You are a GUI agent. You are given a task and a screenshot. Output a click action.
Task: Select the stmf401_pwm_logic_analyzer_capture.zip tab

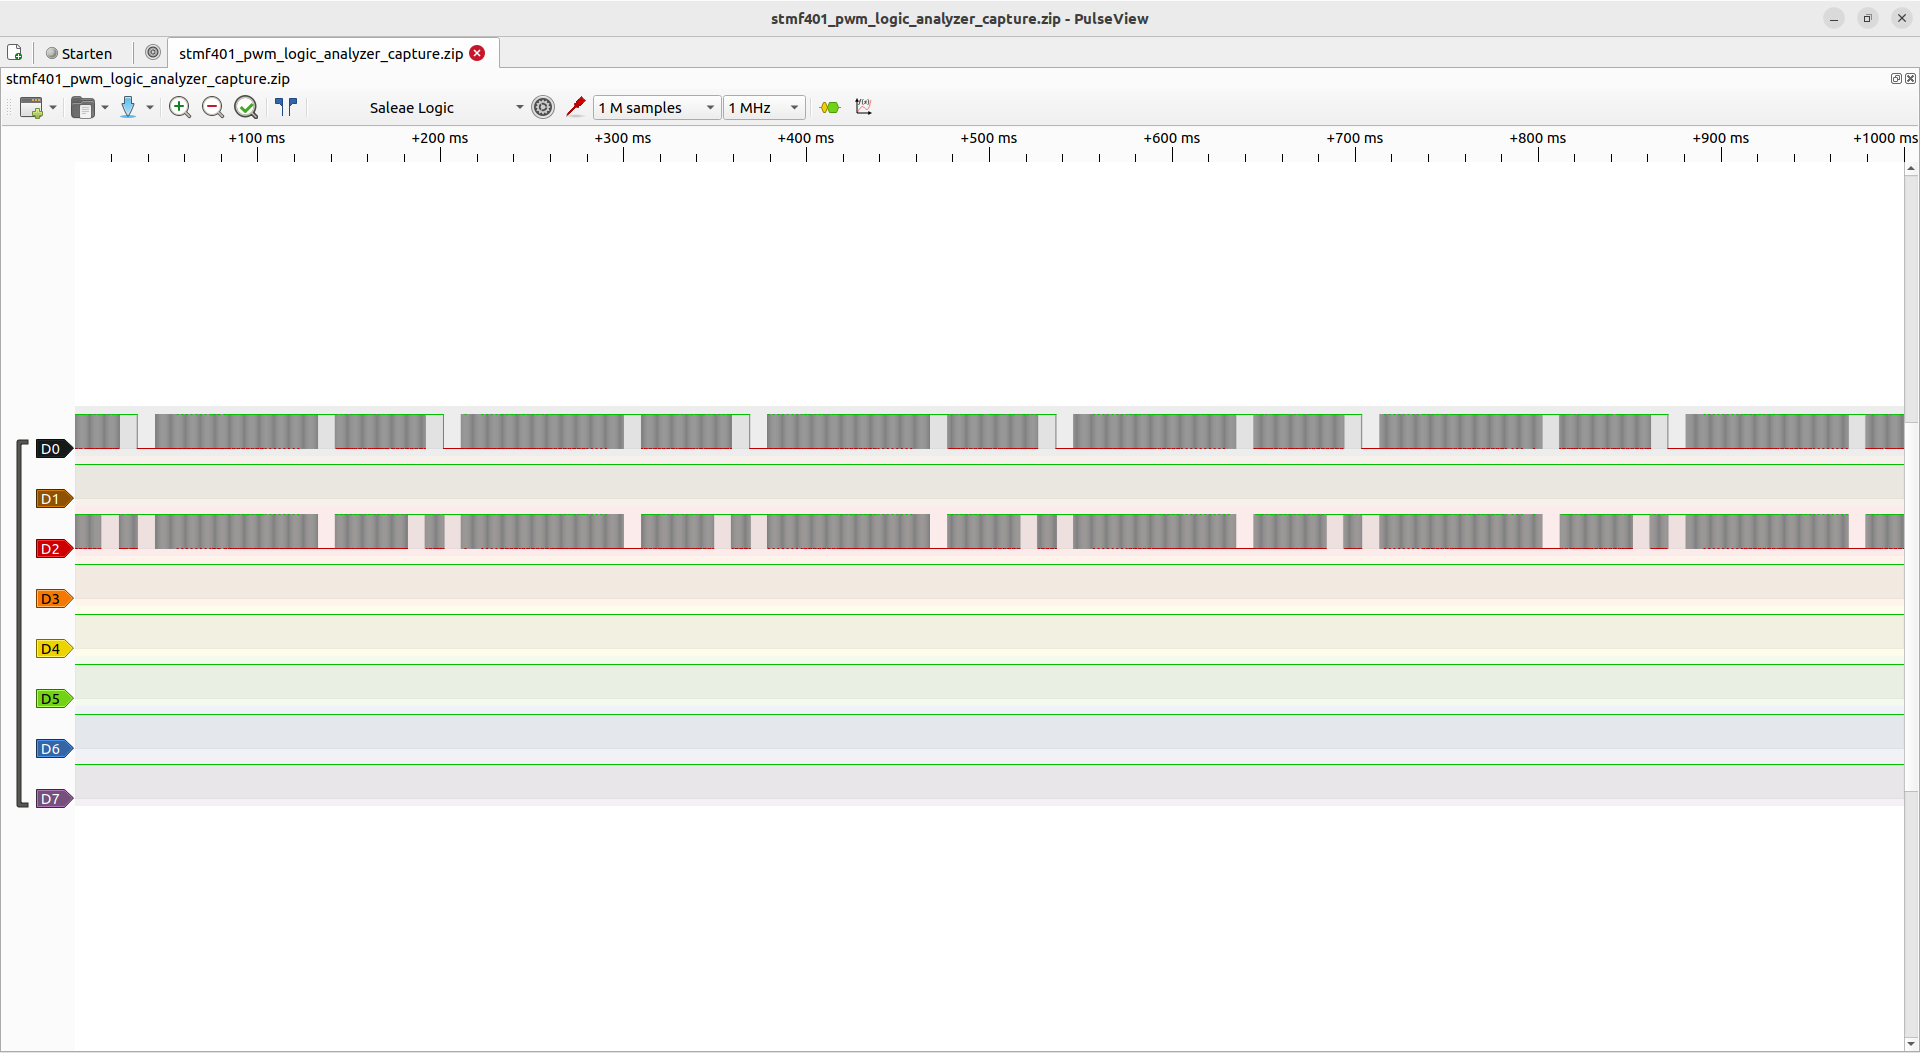coord(320,53)
